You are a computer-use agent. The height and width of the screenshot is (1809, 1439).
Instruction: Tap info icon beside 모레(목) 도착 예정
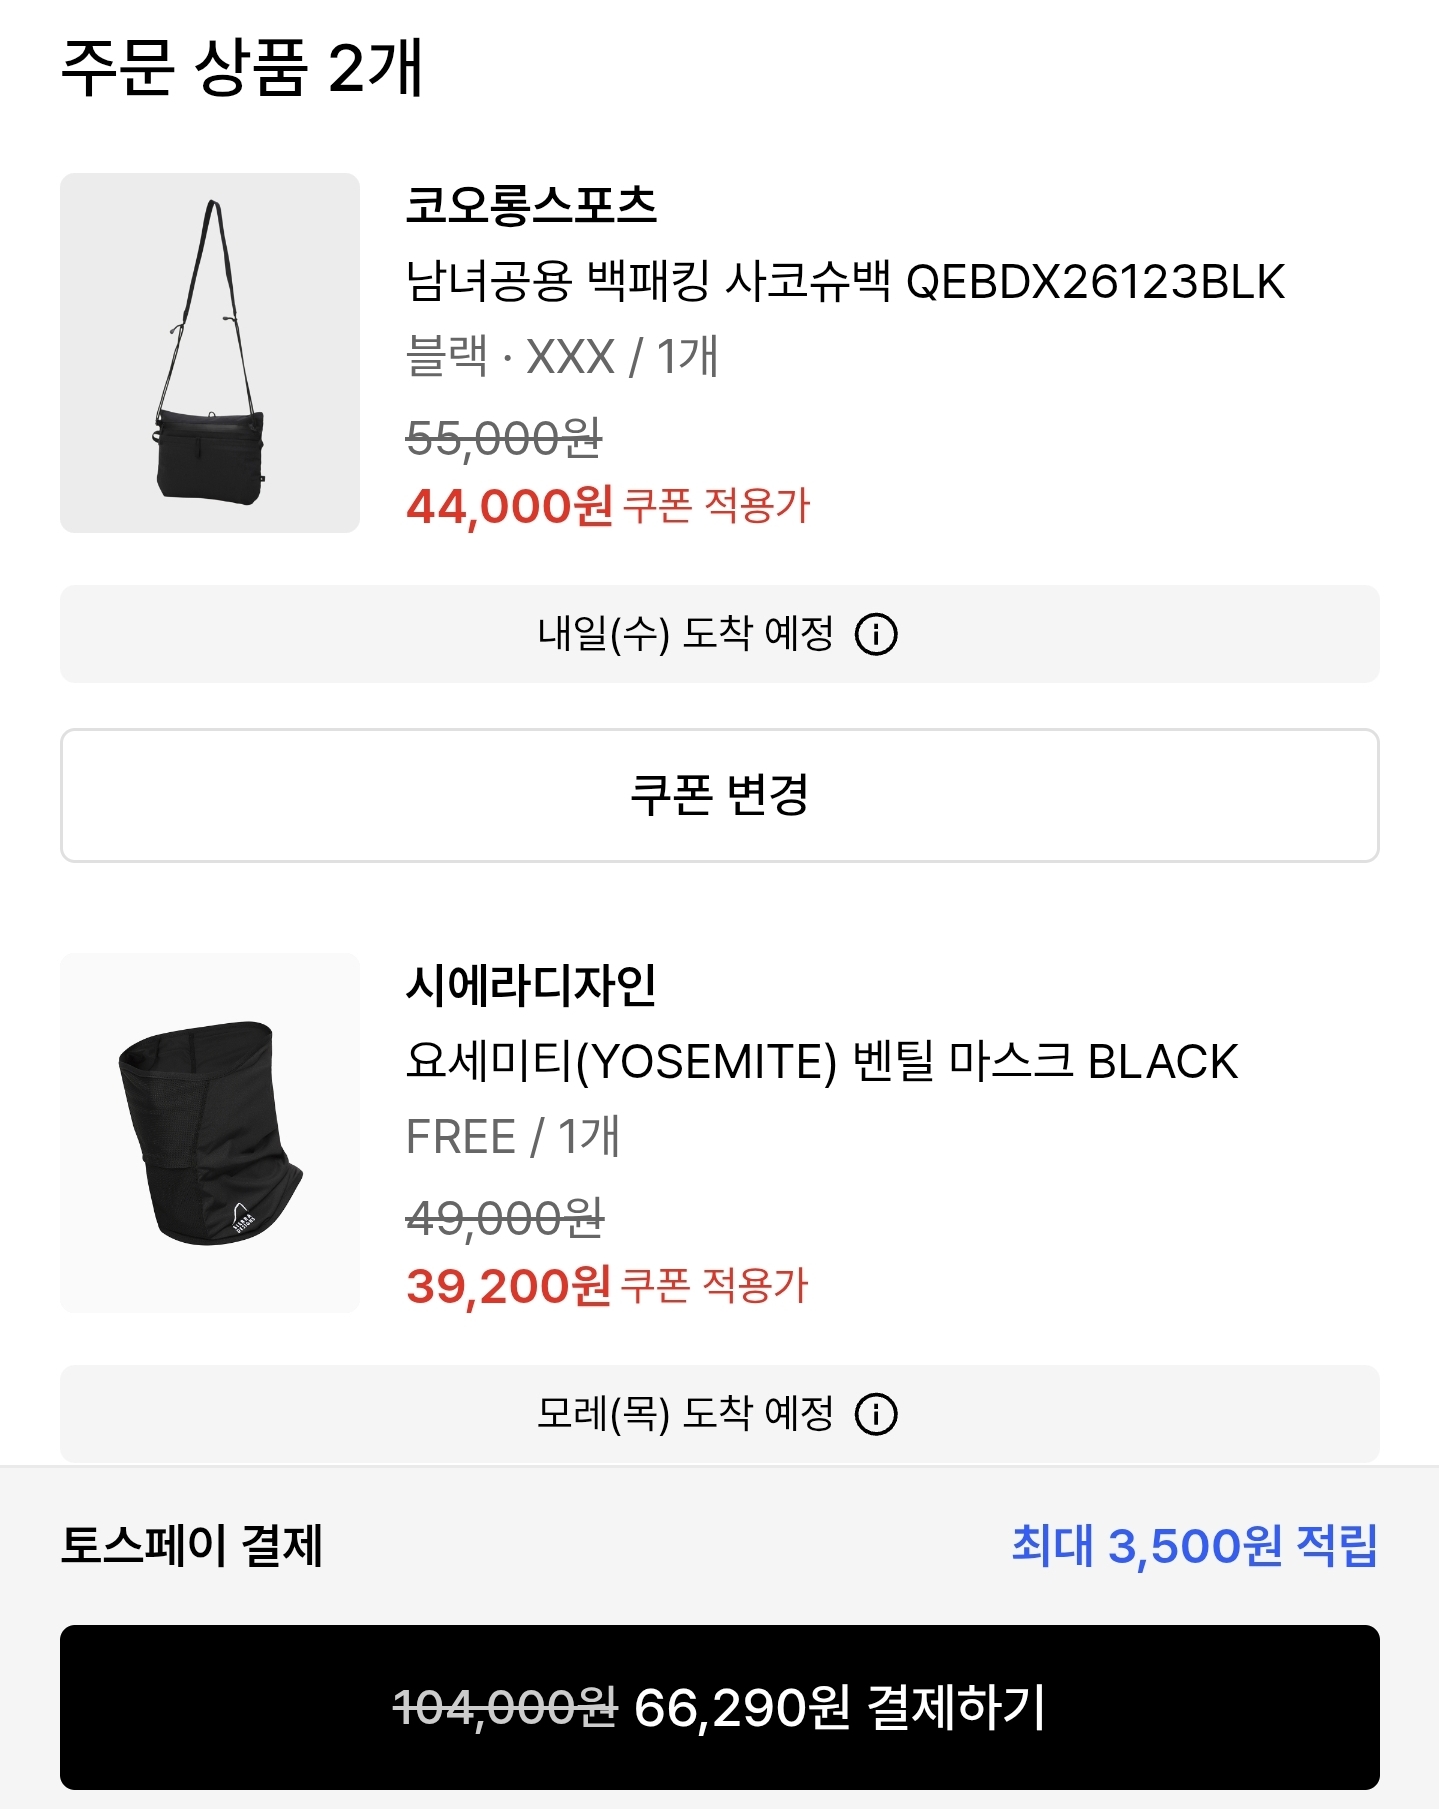[x=876, y=1414]
